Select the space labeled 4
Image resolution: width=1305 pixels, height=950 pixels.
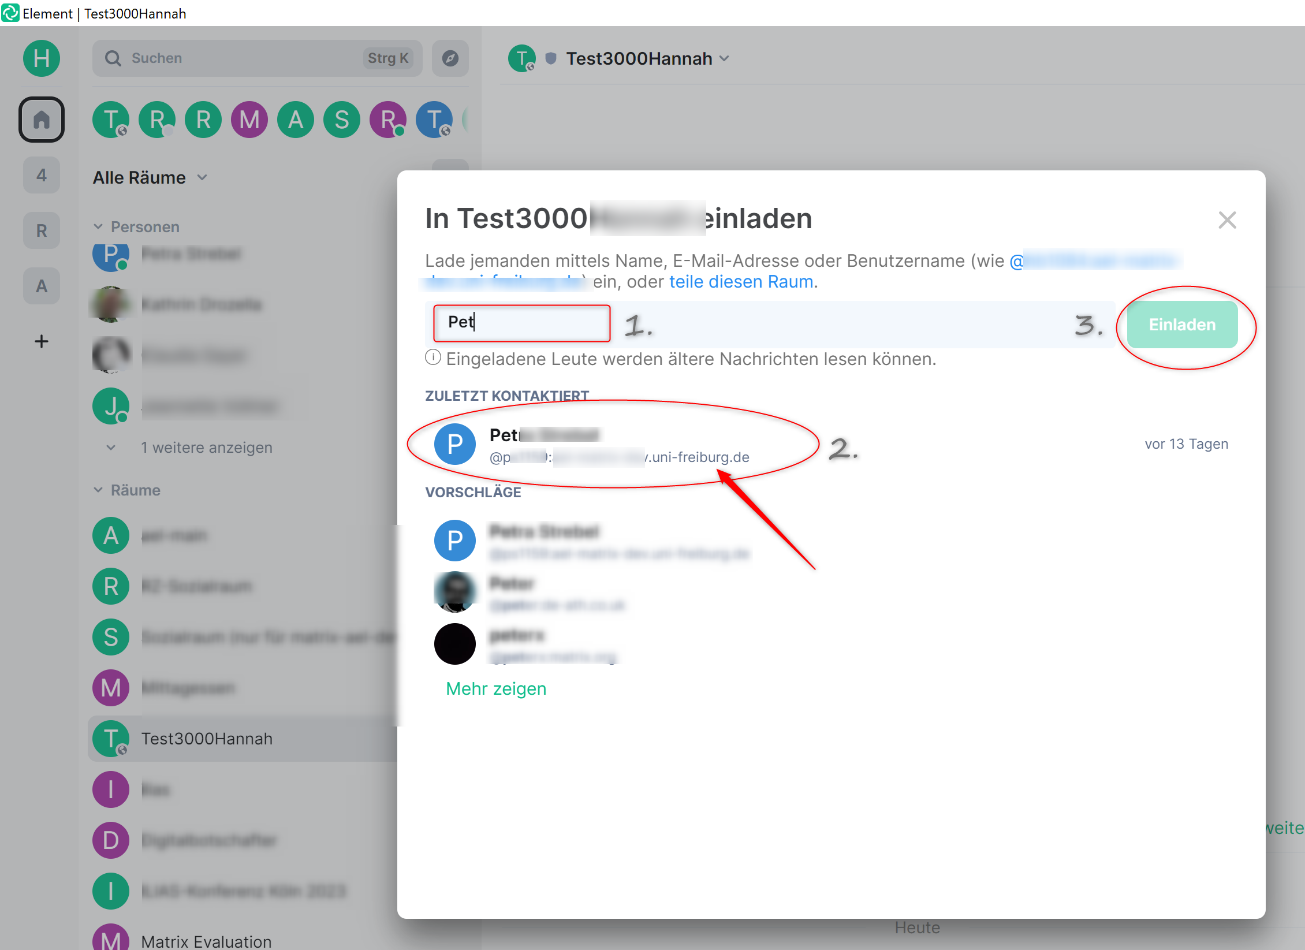41,175
